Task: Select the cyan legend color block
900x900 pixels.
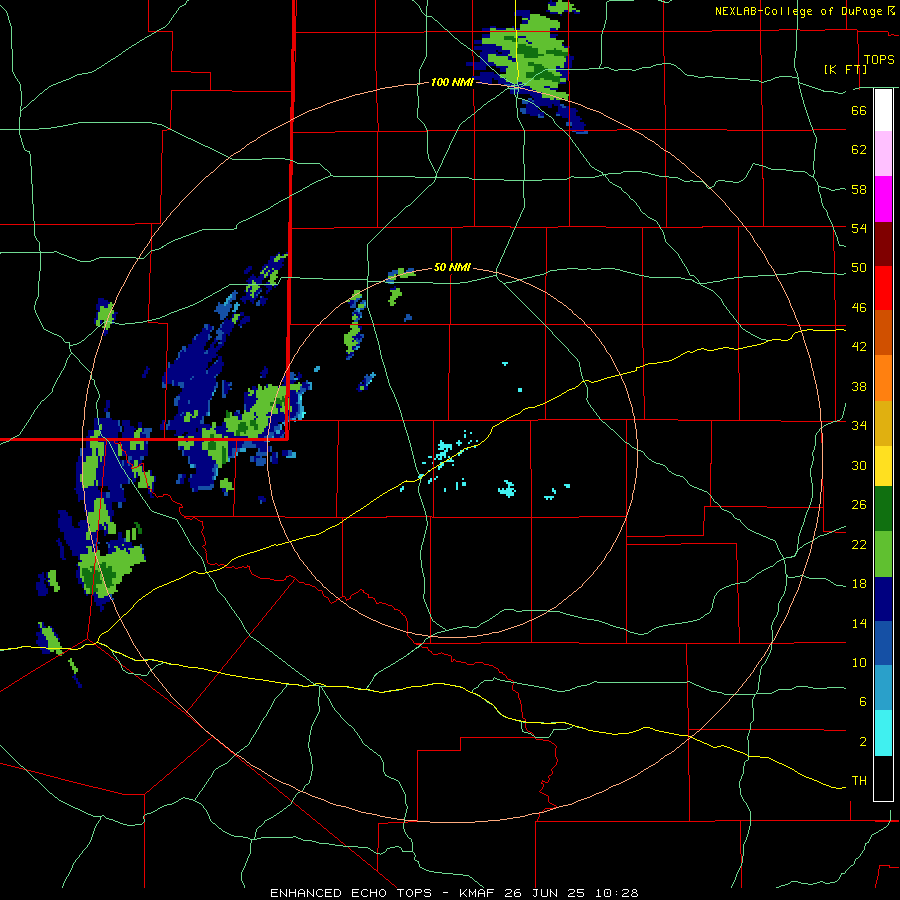Action: (x=883, y=733)
